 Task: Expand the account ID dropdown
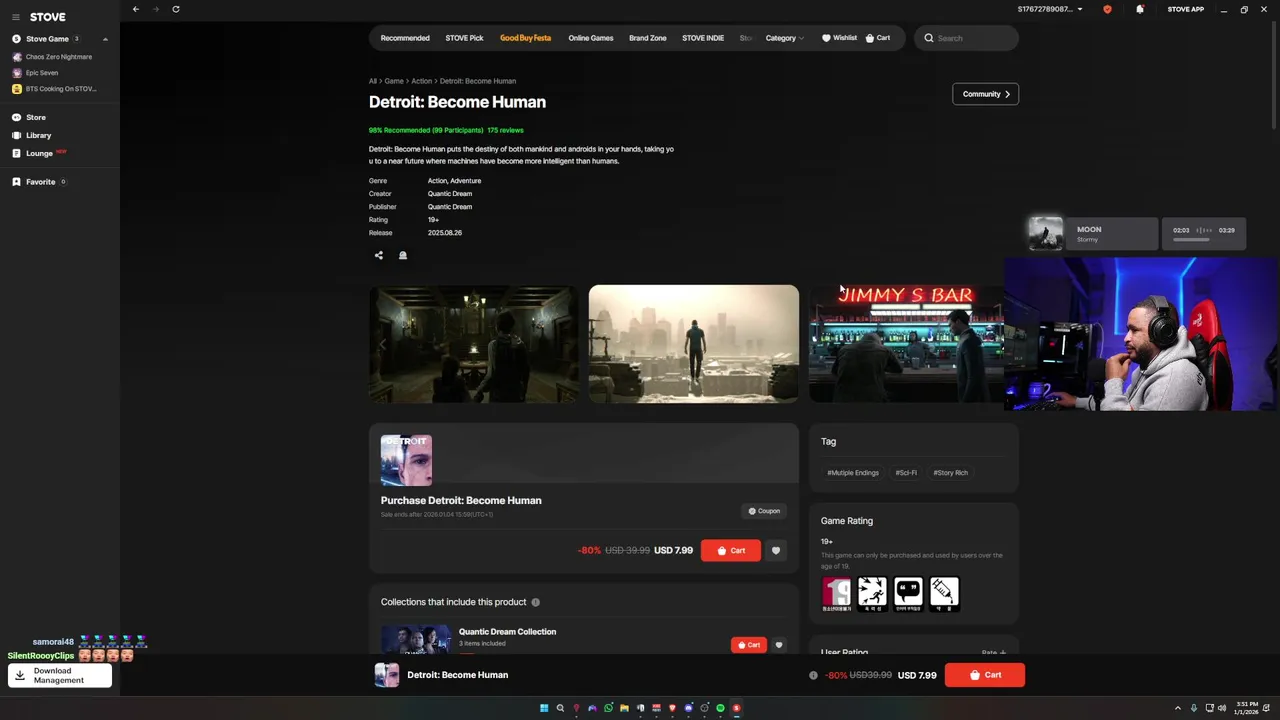pos(1050,9)
